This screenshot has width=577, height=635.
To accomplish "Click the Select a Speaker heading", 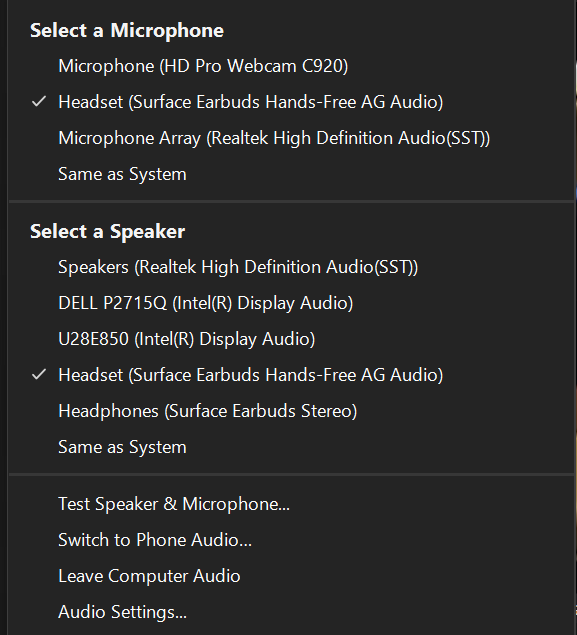I will 107,232.
